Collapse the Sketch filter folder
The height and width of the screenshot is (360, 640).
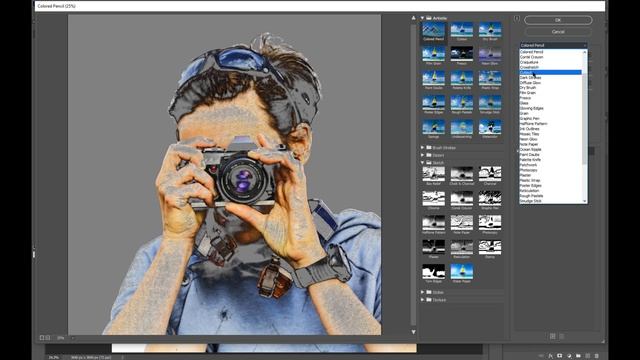pos(422,162)
